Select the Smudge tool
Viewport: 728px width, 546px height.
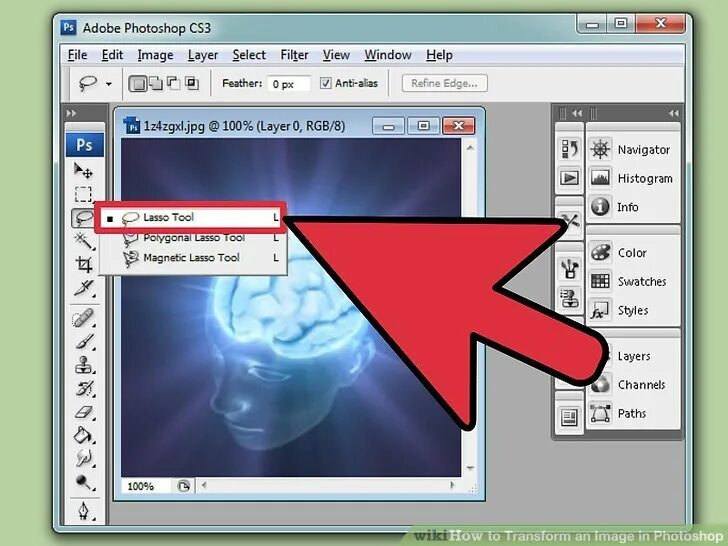coord(84,458)
